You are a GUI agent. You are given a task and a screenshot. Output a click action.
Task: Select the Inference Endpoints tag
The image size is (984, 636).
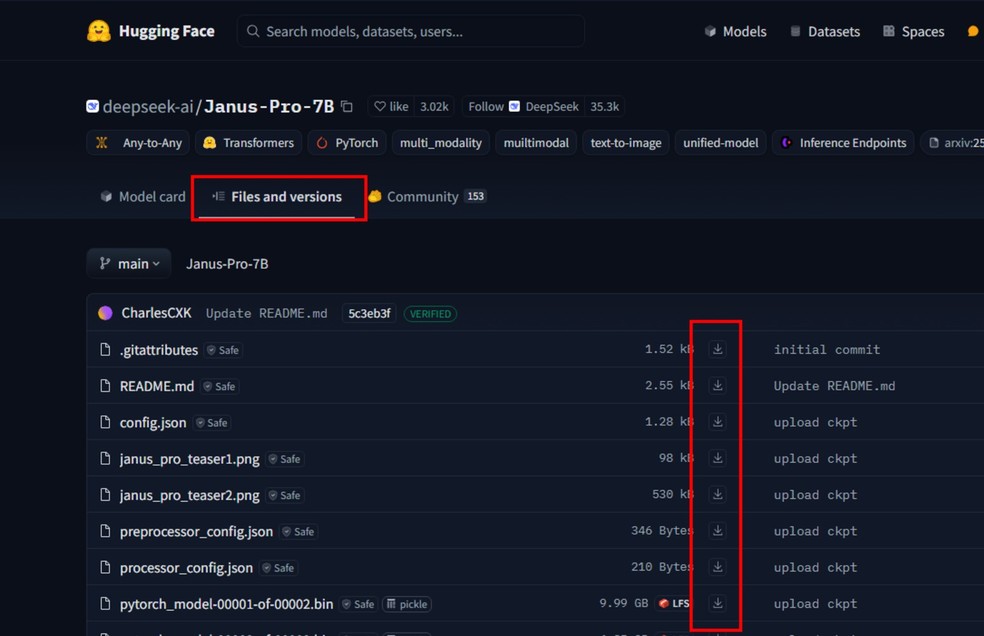843,143
